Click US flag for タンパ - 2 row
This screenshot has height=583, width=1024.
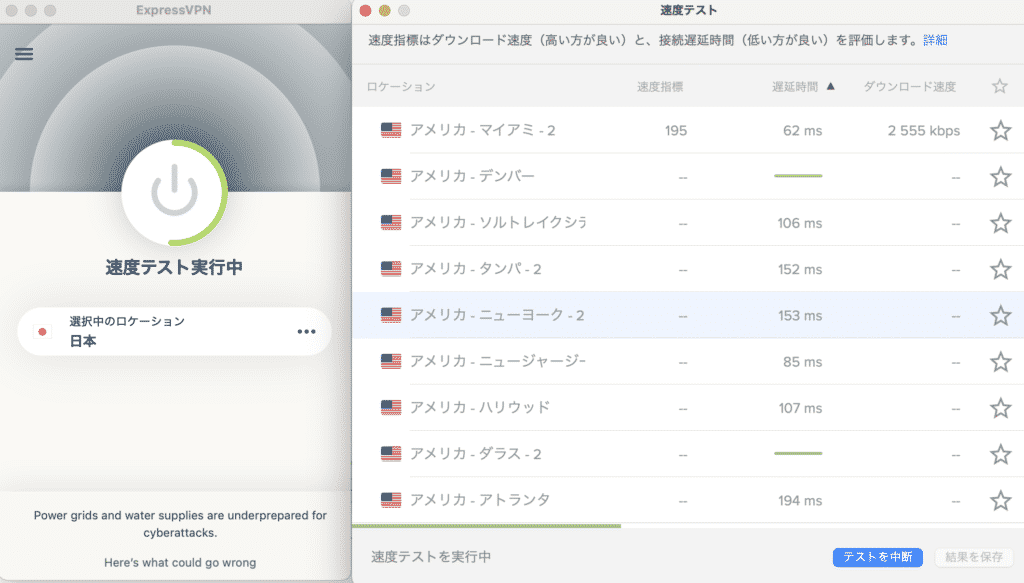coord(391,269)
